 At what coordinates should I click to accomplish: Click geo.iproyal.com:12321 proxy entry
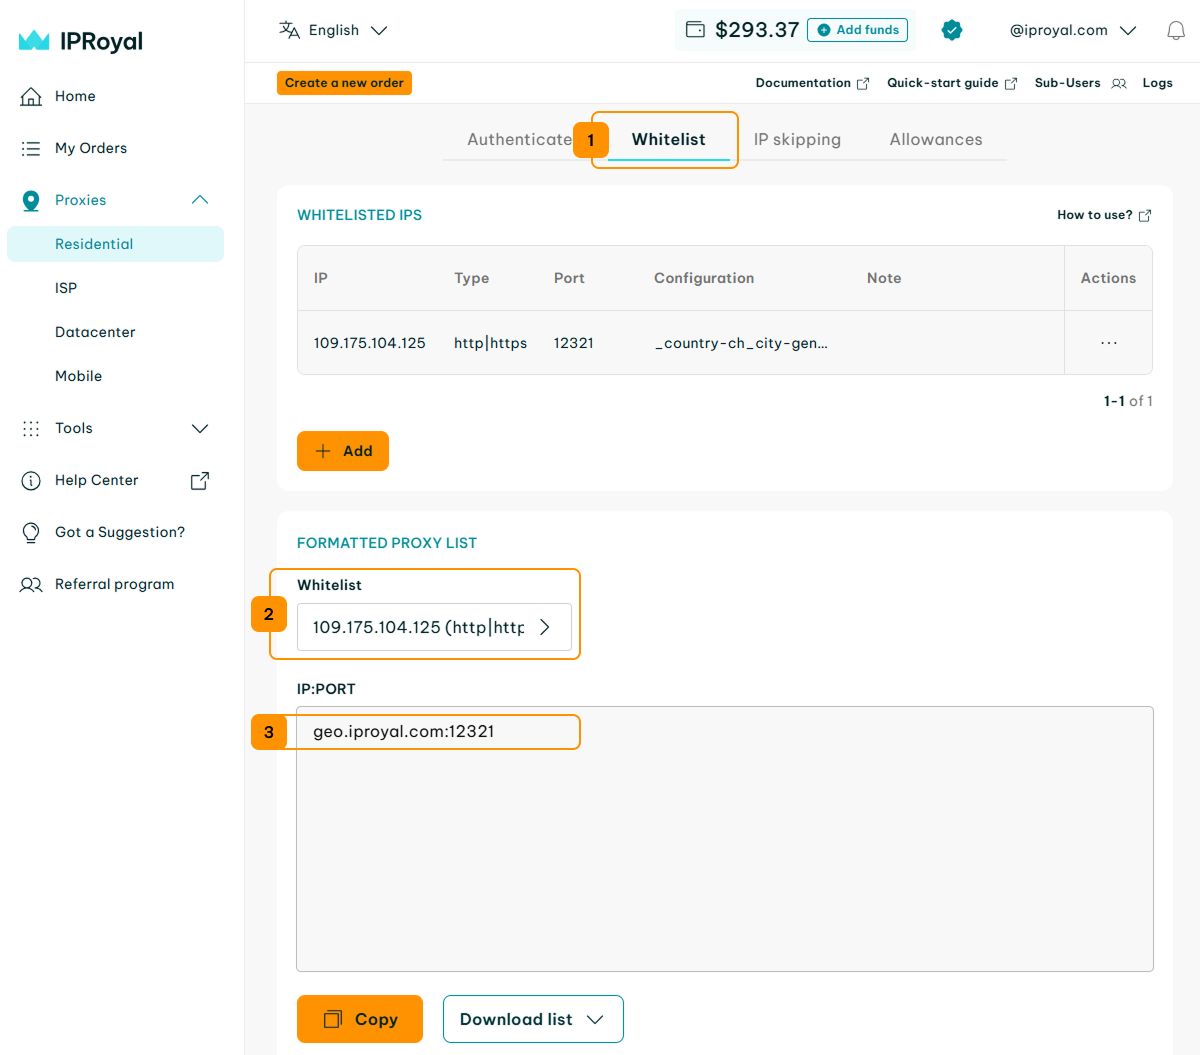click(404, 731)
